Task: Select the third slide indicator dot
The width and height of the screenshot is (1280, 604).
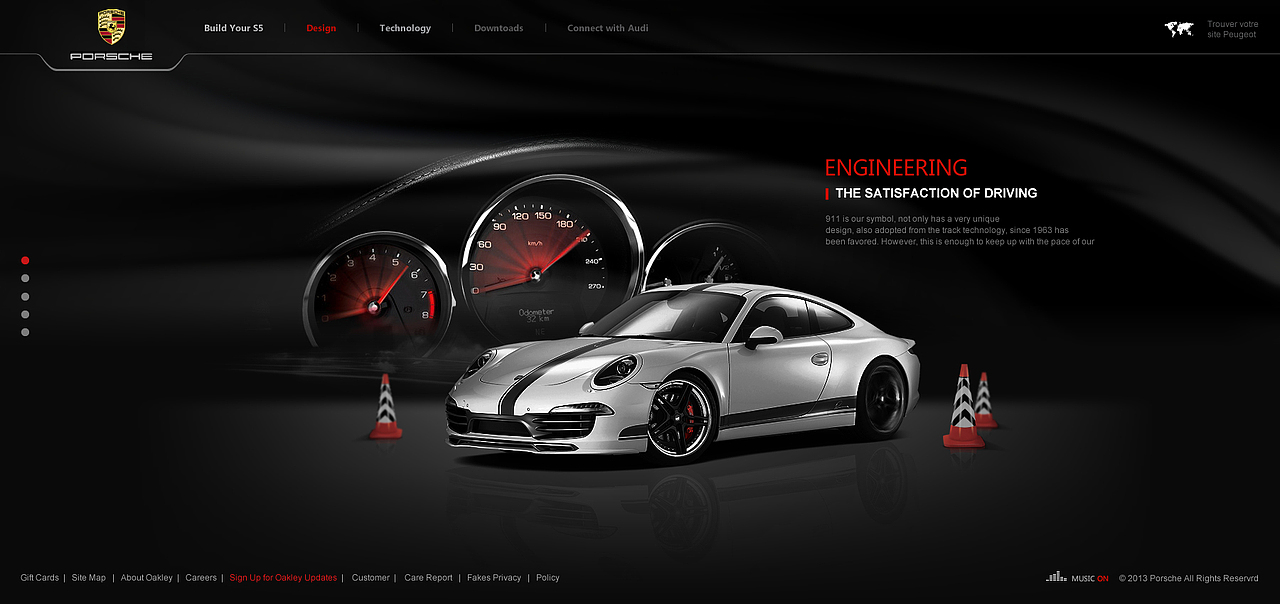Action: [25, 296]
